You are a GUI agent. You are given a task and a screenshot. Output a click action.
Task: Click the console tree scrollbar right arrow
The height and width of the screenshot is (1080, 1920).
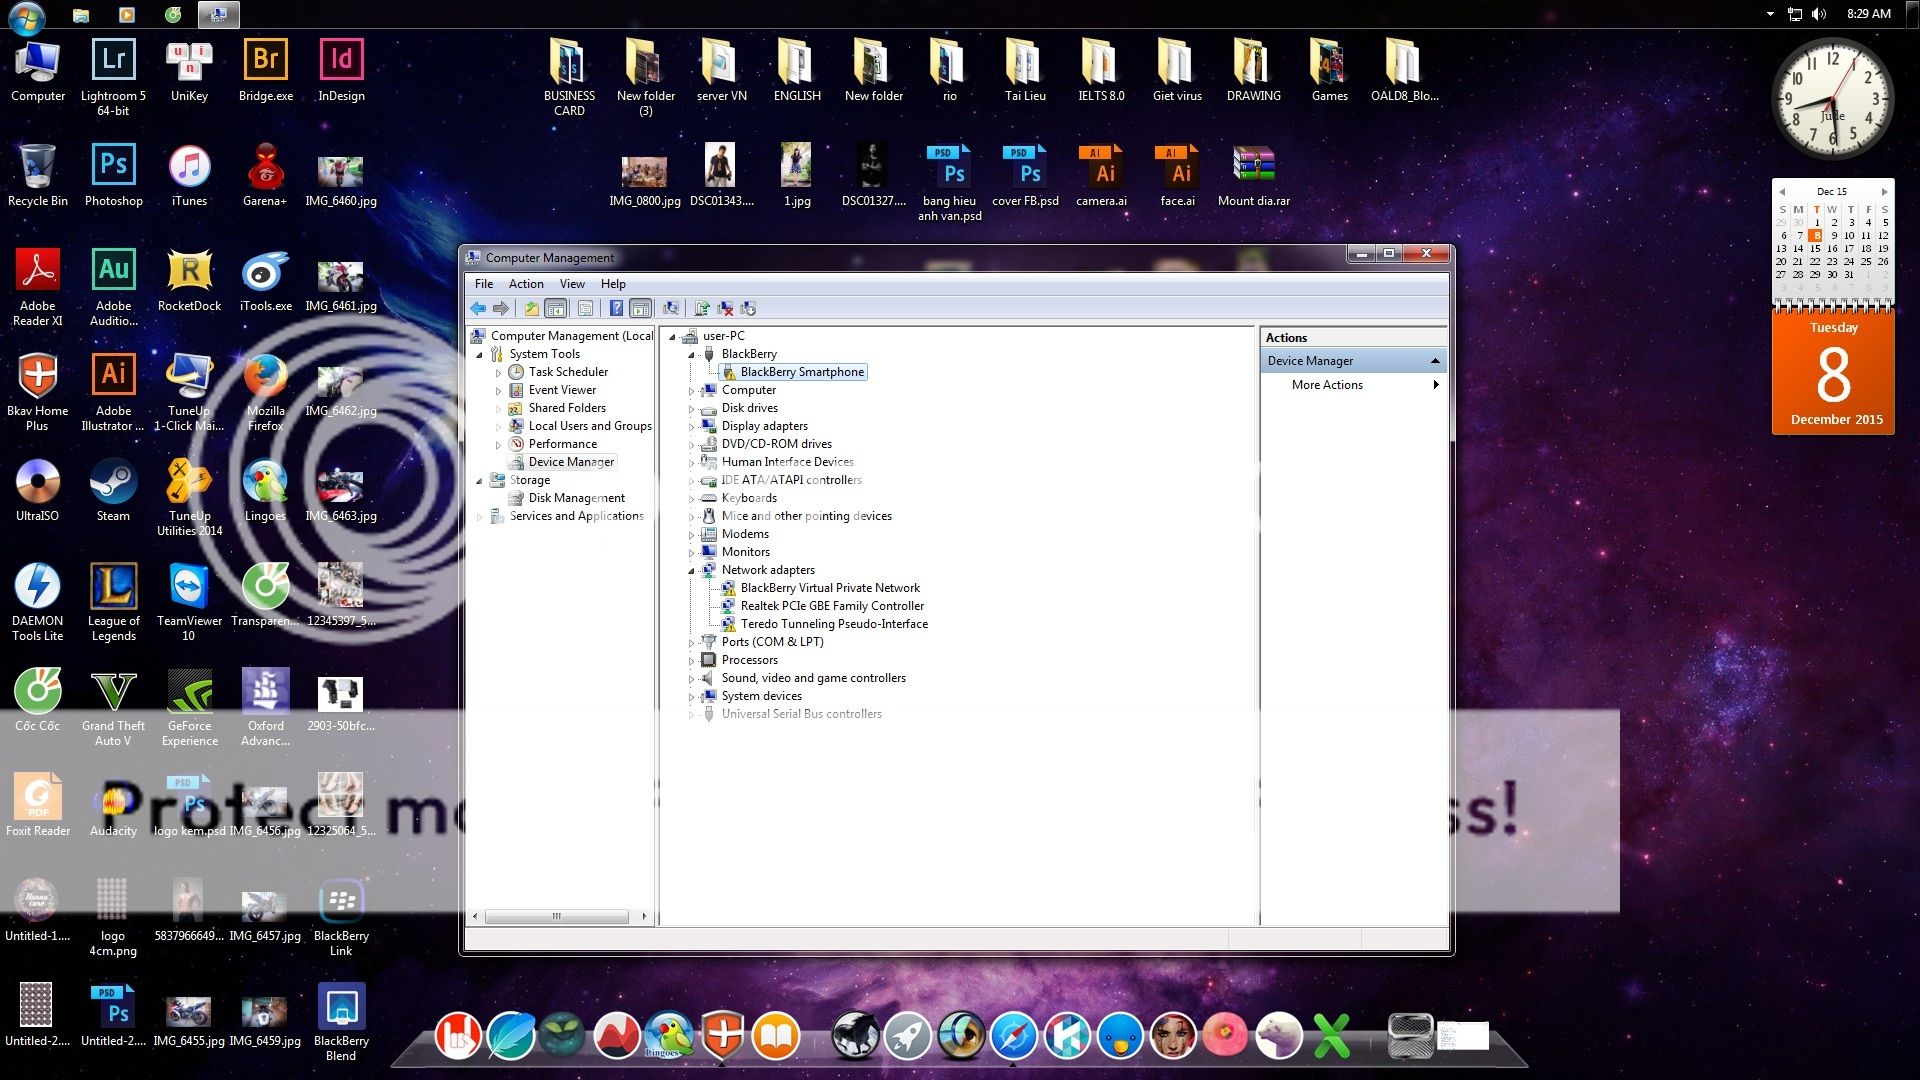[644, 916]
